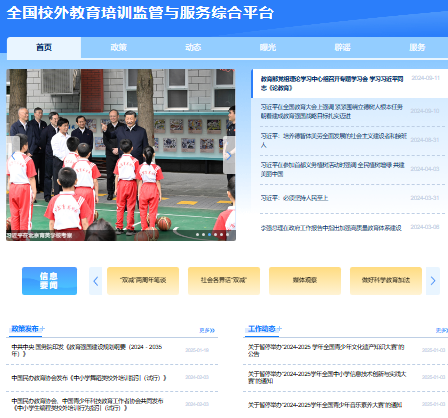Show previous photo with carousel left arrow
Screen dimensions: 448x418
(13, 155)
